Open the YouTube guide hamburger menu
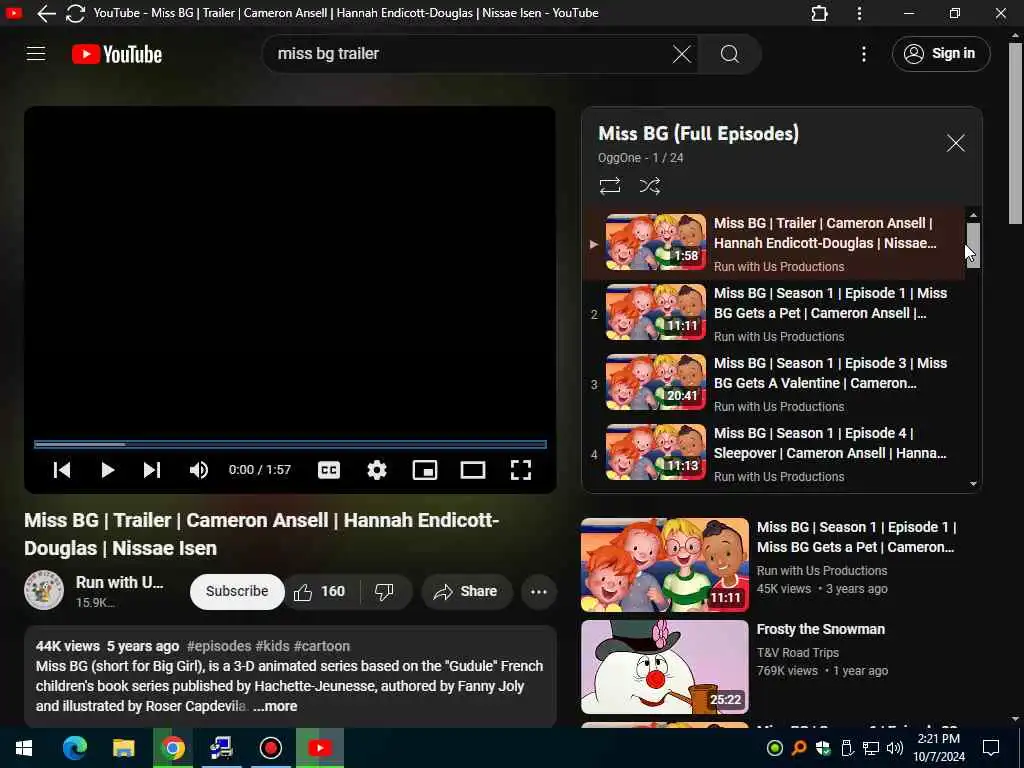The image size is (1024, 768). [36, 54]
